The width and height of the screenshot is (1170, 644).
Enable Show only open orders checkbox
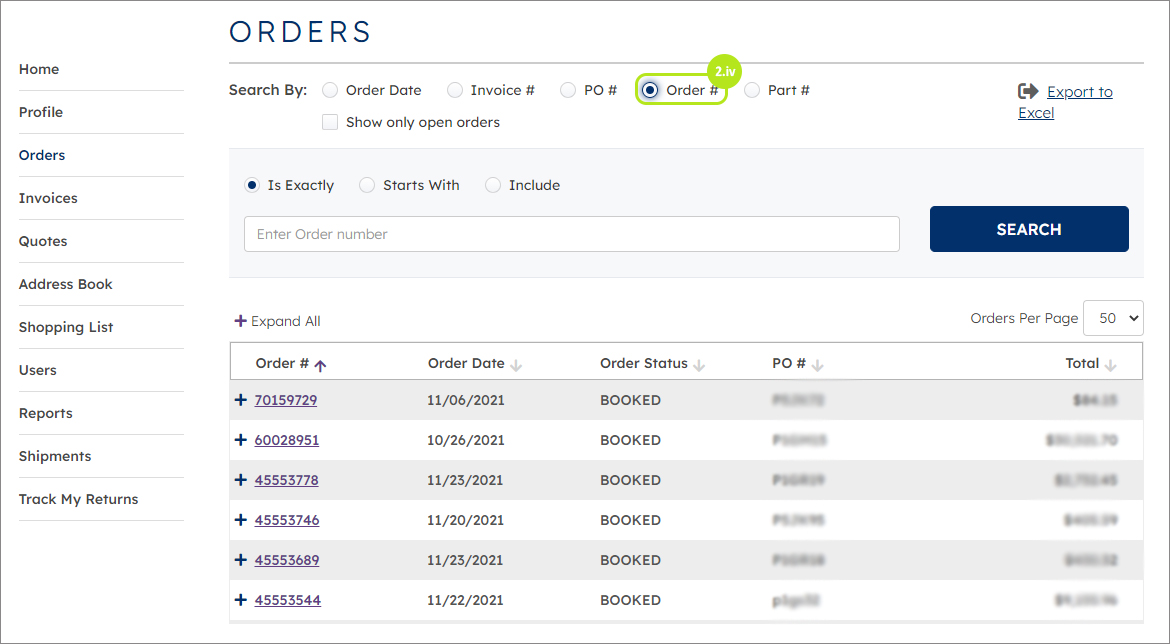pyautogui.click(x=330, y=122)
